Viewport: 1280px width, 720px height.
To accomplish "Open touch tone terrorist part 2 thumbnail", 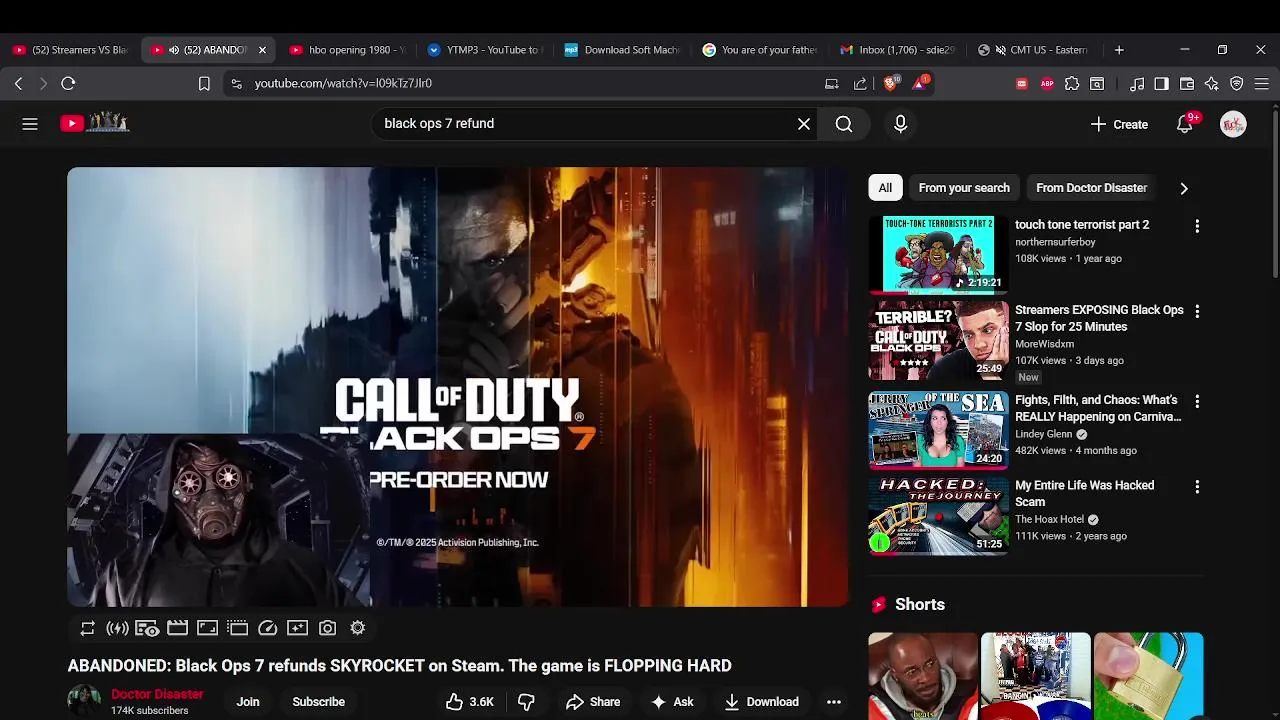I will click(x=938, y=255).
